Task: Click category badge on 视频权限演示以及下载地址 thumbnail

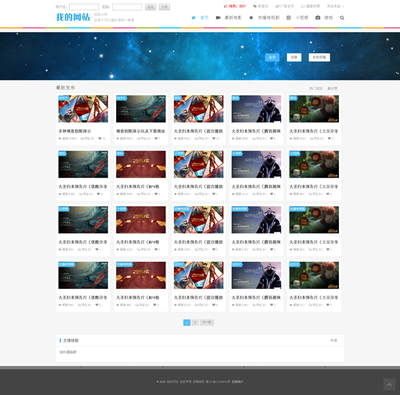Action: point(121,98)
